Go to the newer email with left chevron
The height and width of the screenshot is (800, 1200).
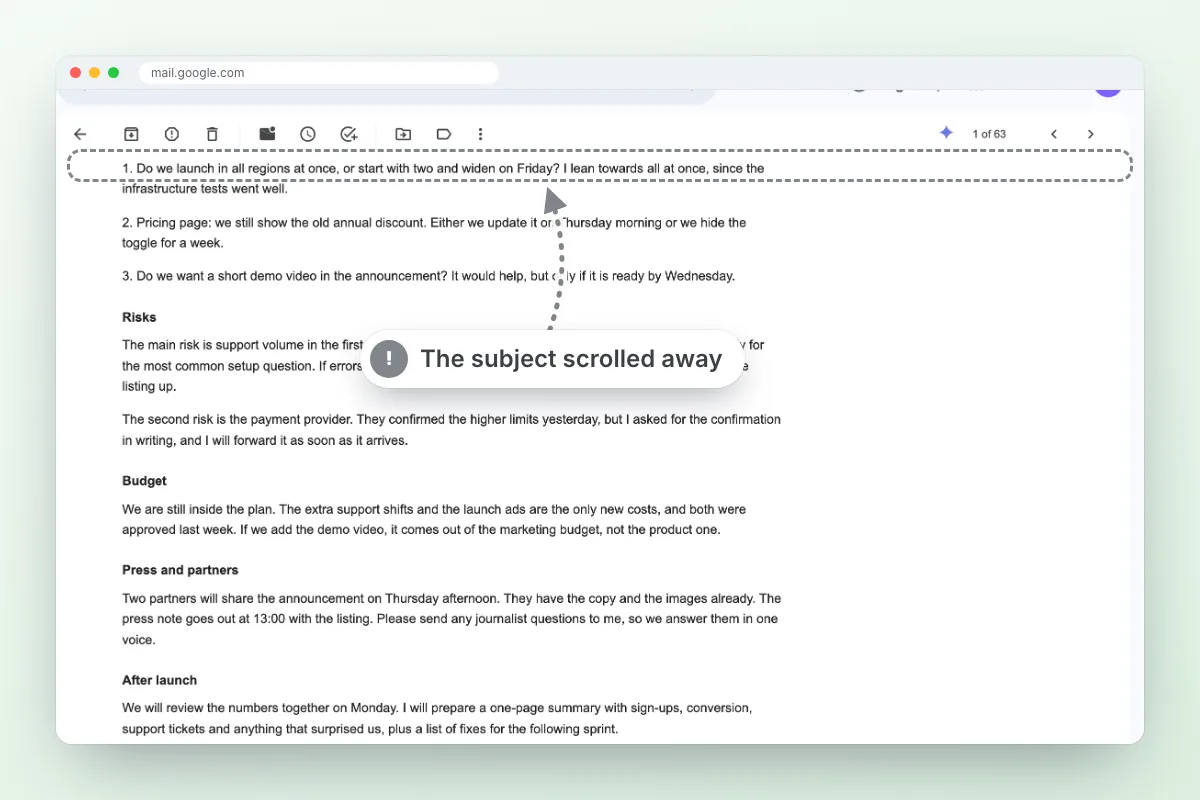1054,134
